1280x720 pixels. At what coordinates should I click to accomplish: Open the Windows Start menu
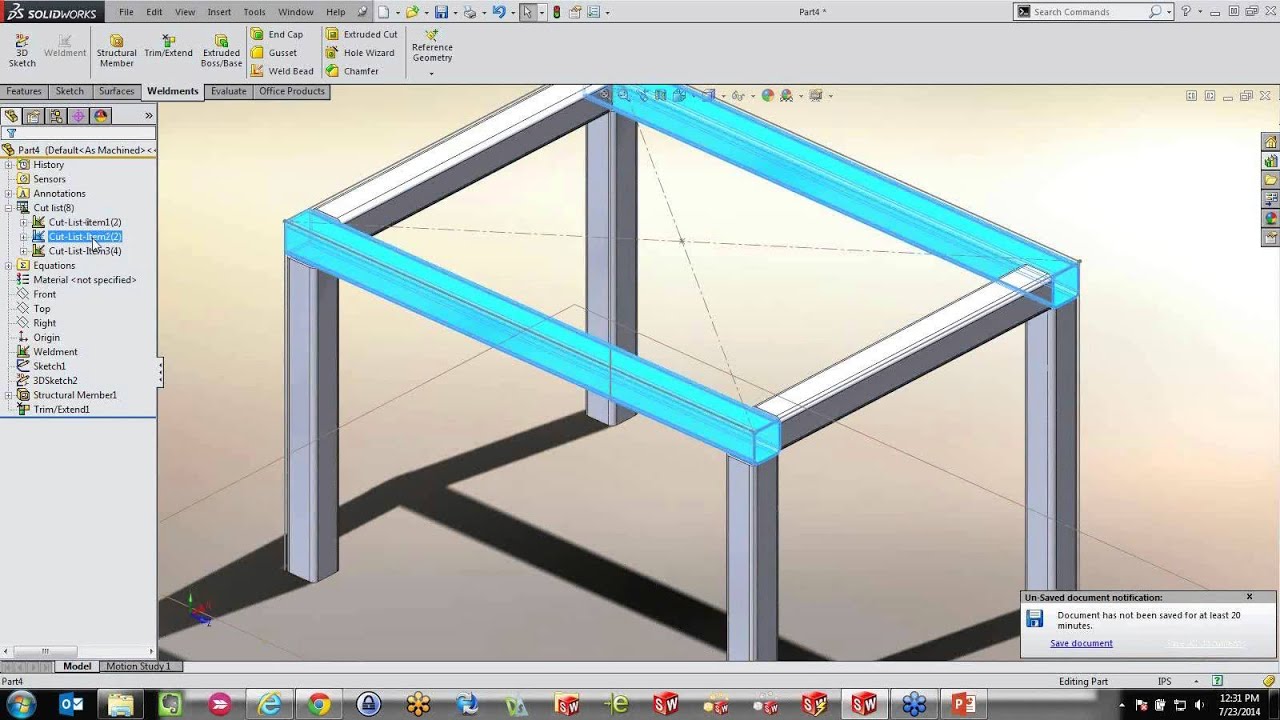(x=20, y=704)
